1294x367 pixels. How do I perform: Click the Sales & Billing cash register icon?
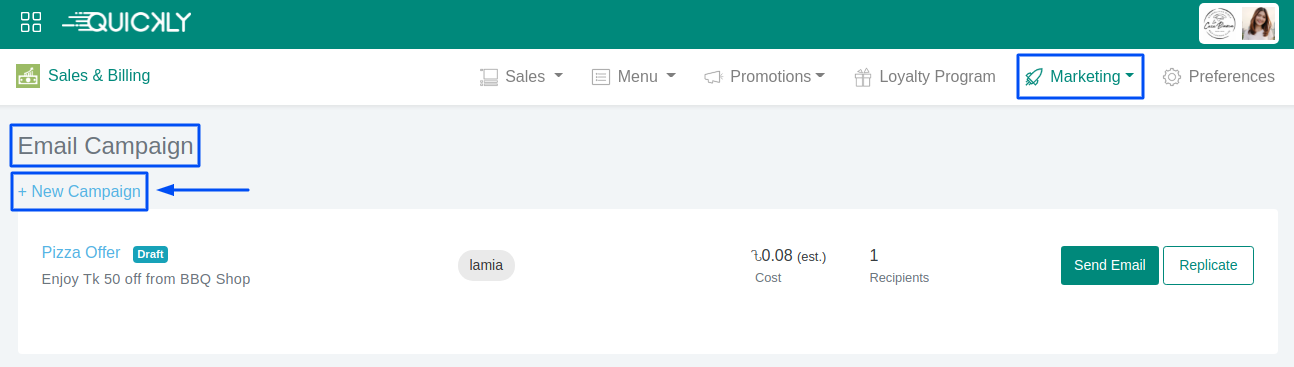point(28,76)
